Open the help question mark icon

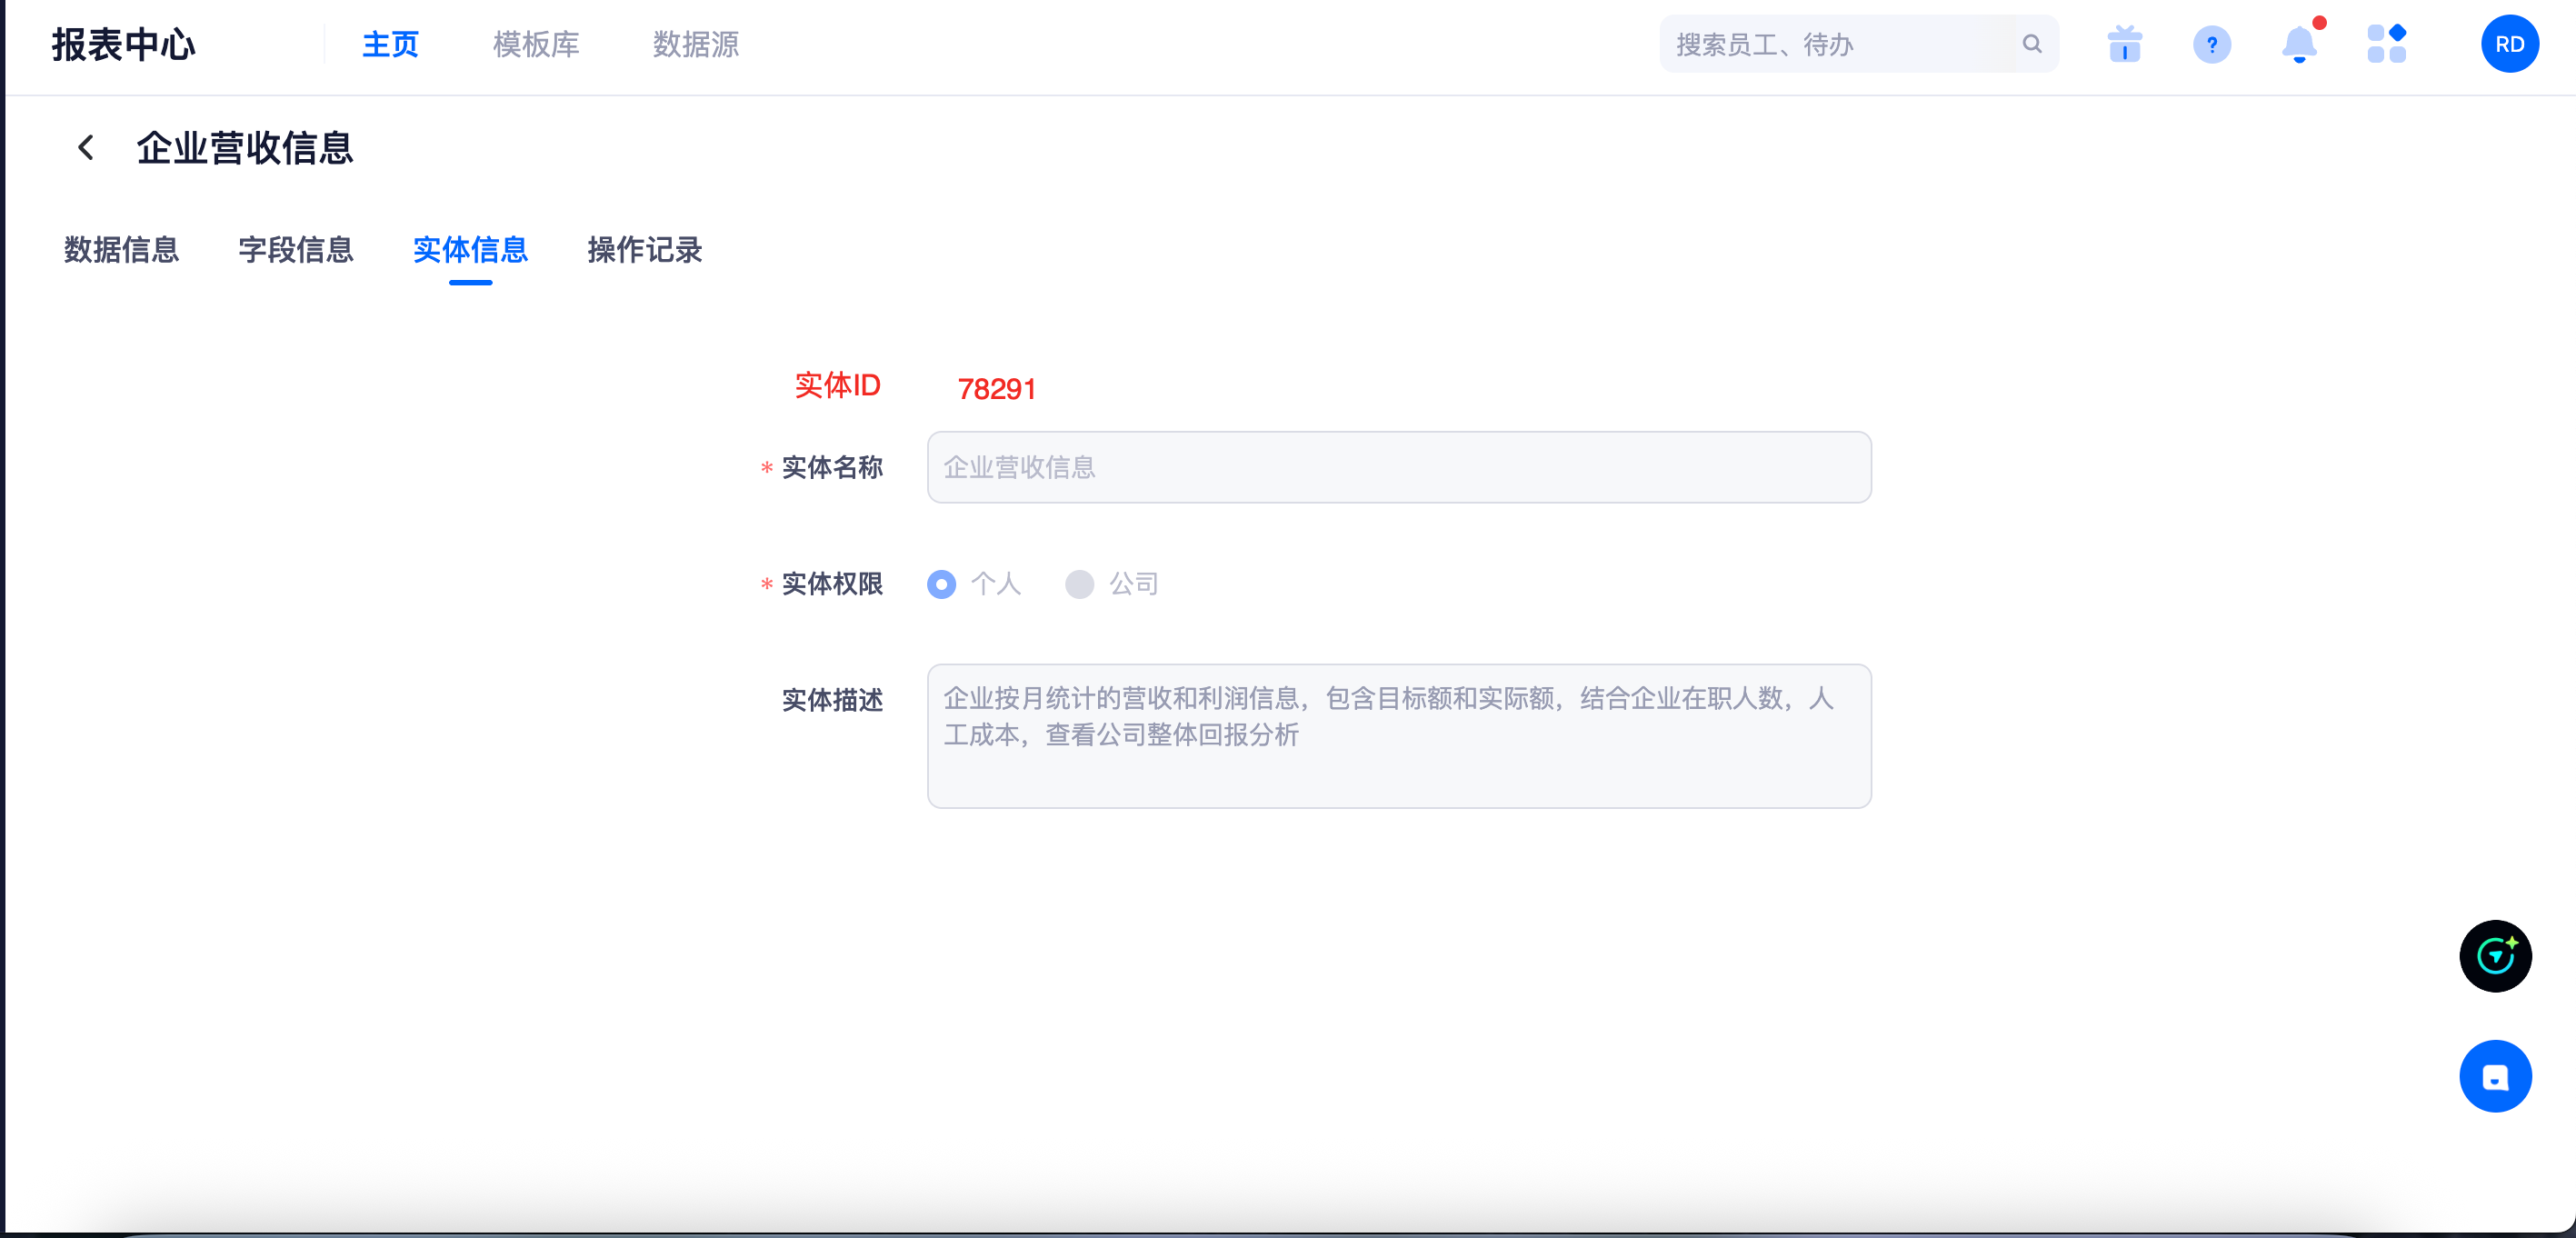[2211, 44]
